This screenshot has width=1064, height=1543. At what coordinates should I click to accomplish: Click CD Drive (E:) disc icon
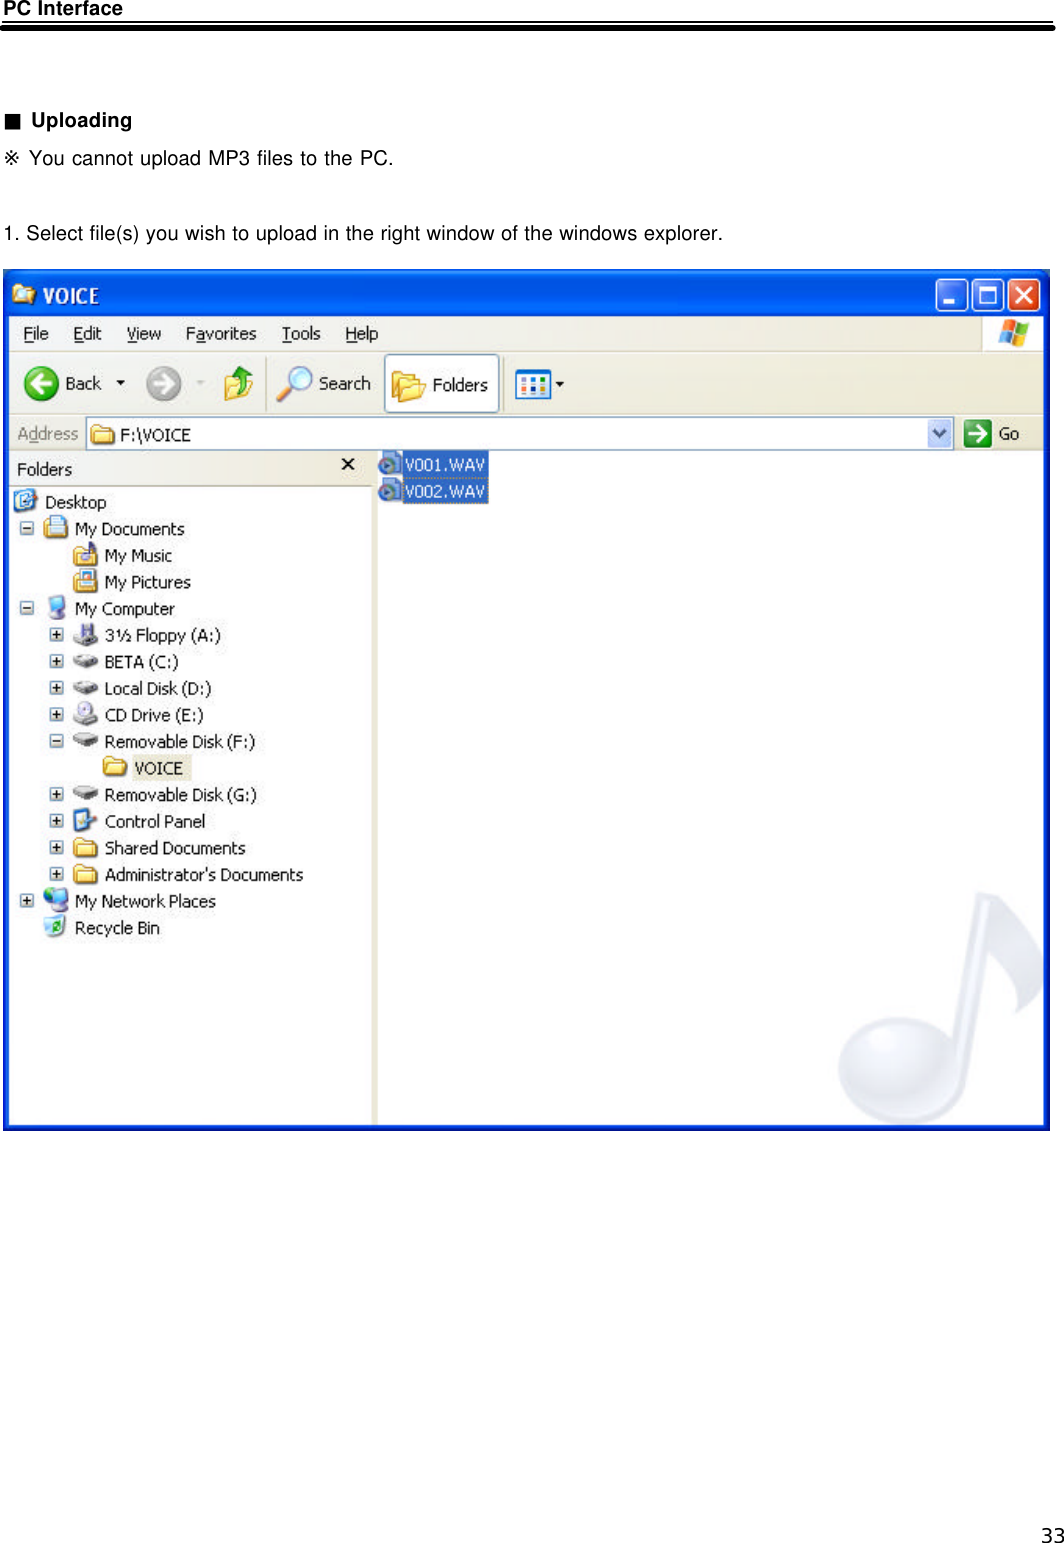(x=86, y=714)
